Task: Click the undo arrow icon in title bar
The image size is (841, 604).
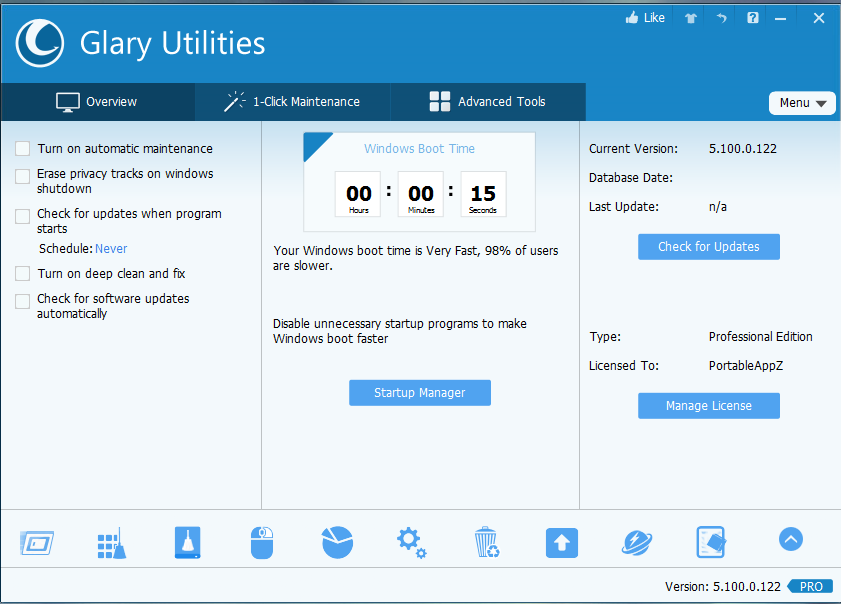Action: coord(722,18)
